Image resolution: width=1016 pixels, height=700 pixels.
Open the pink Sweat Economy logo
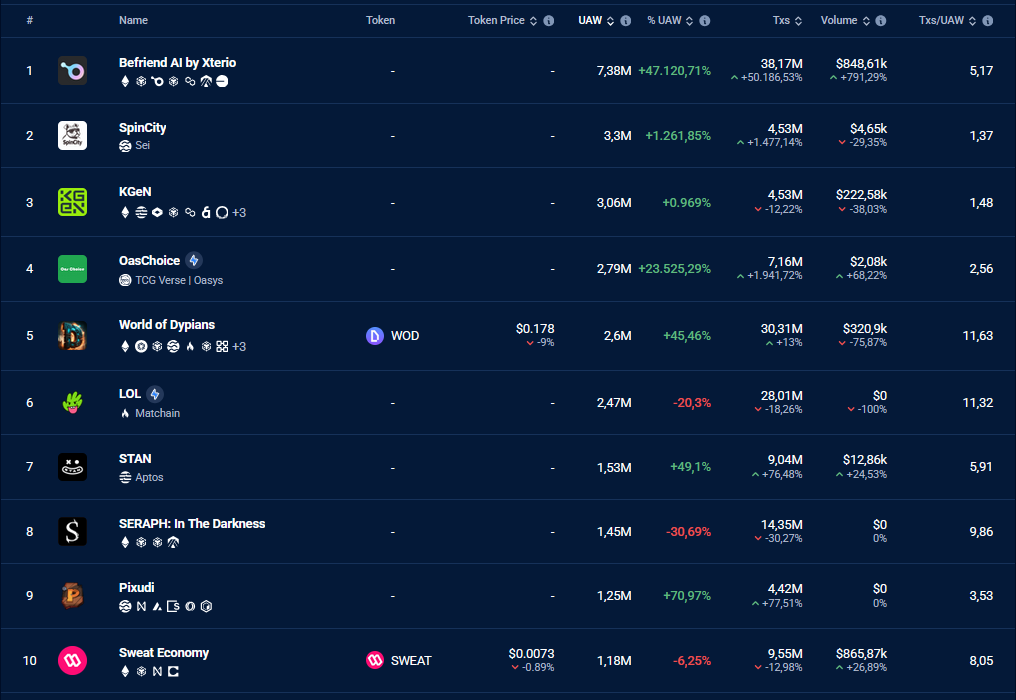73,660
